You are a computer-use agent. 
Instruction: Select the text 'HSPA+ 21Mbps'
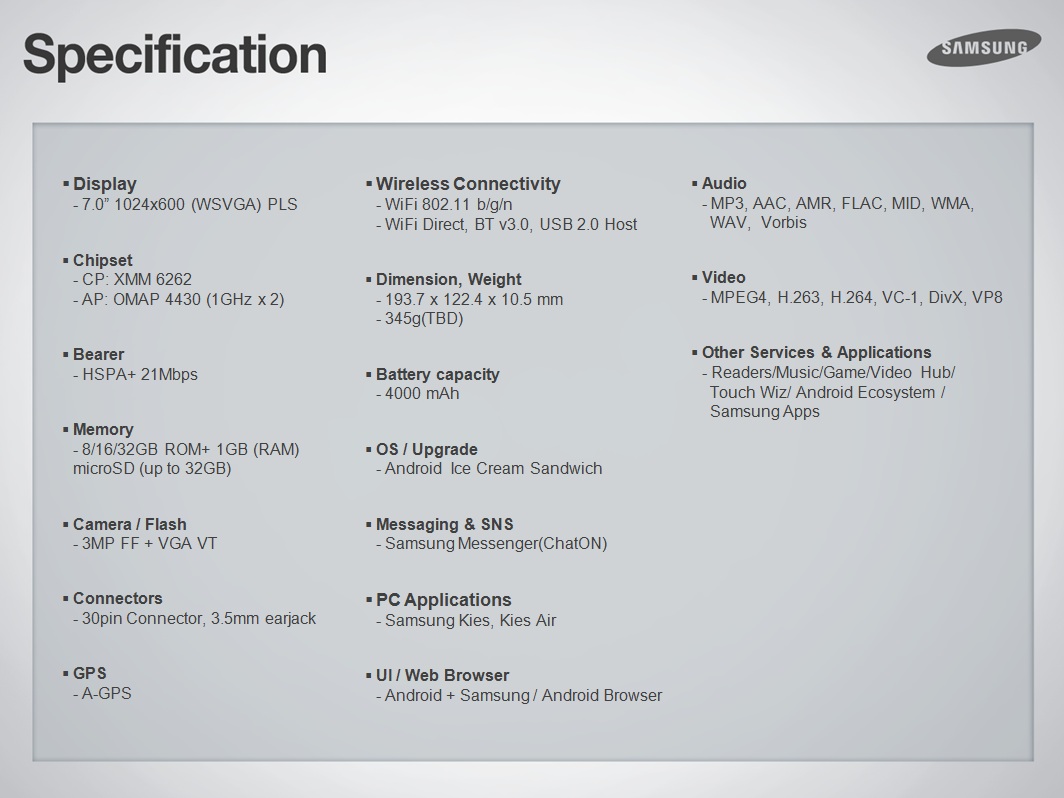(140, 375)
